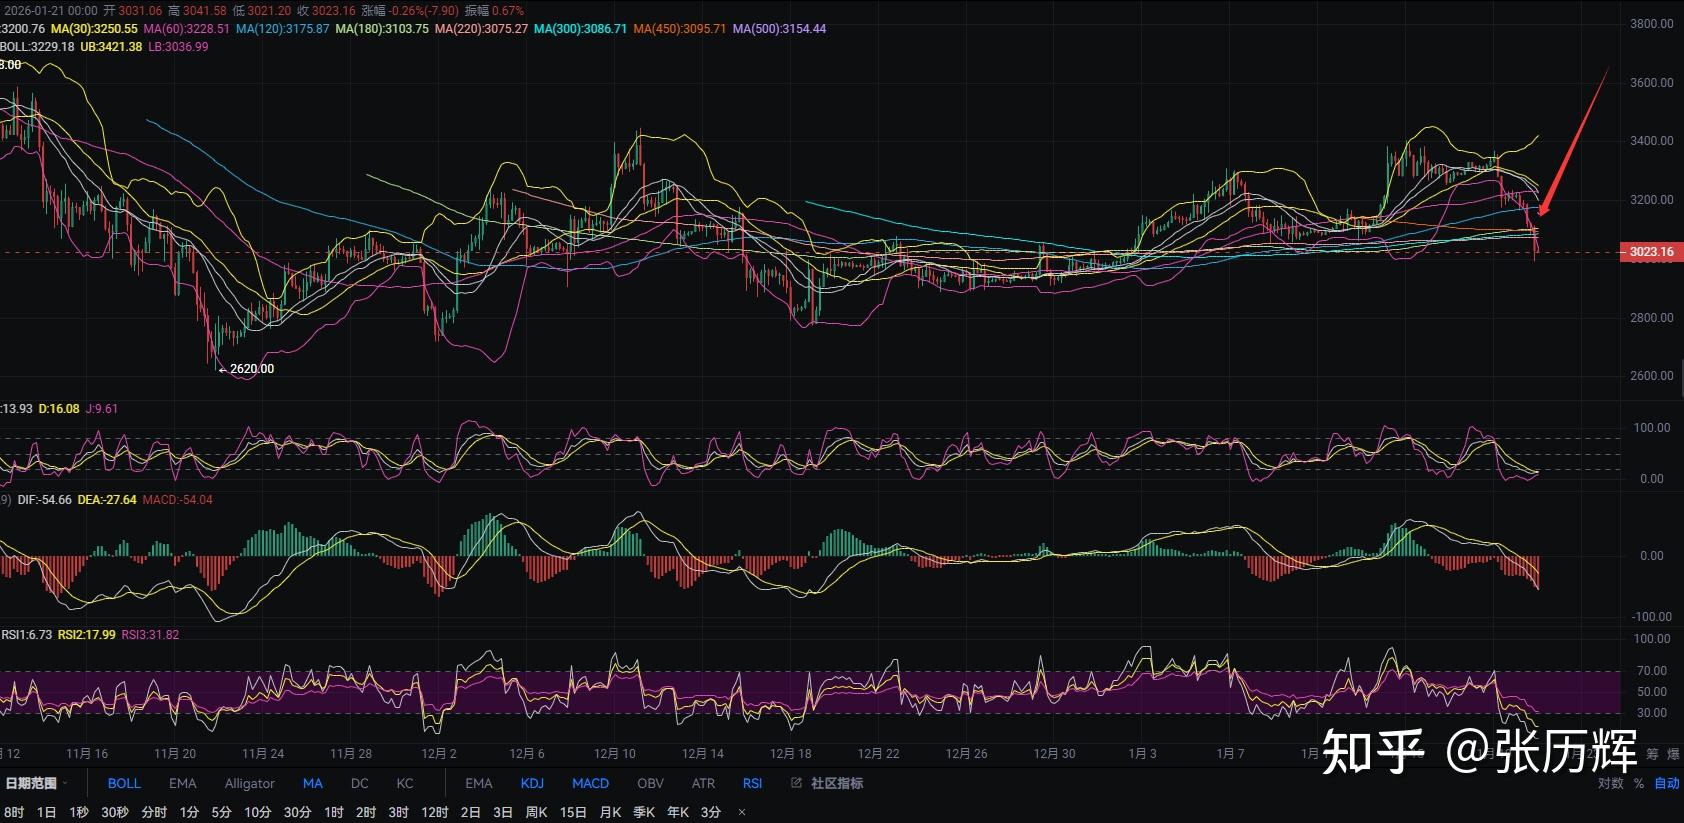Expand the 日期范围 date range dropdown
The width and height of the screenshot is (1684, 823).
click(36, 783)
